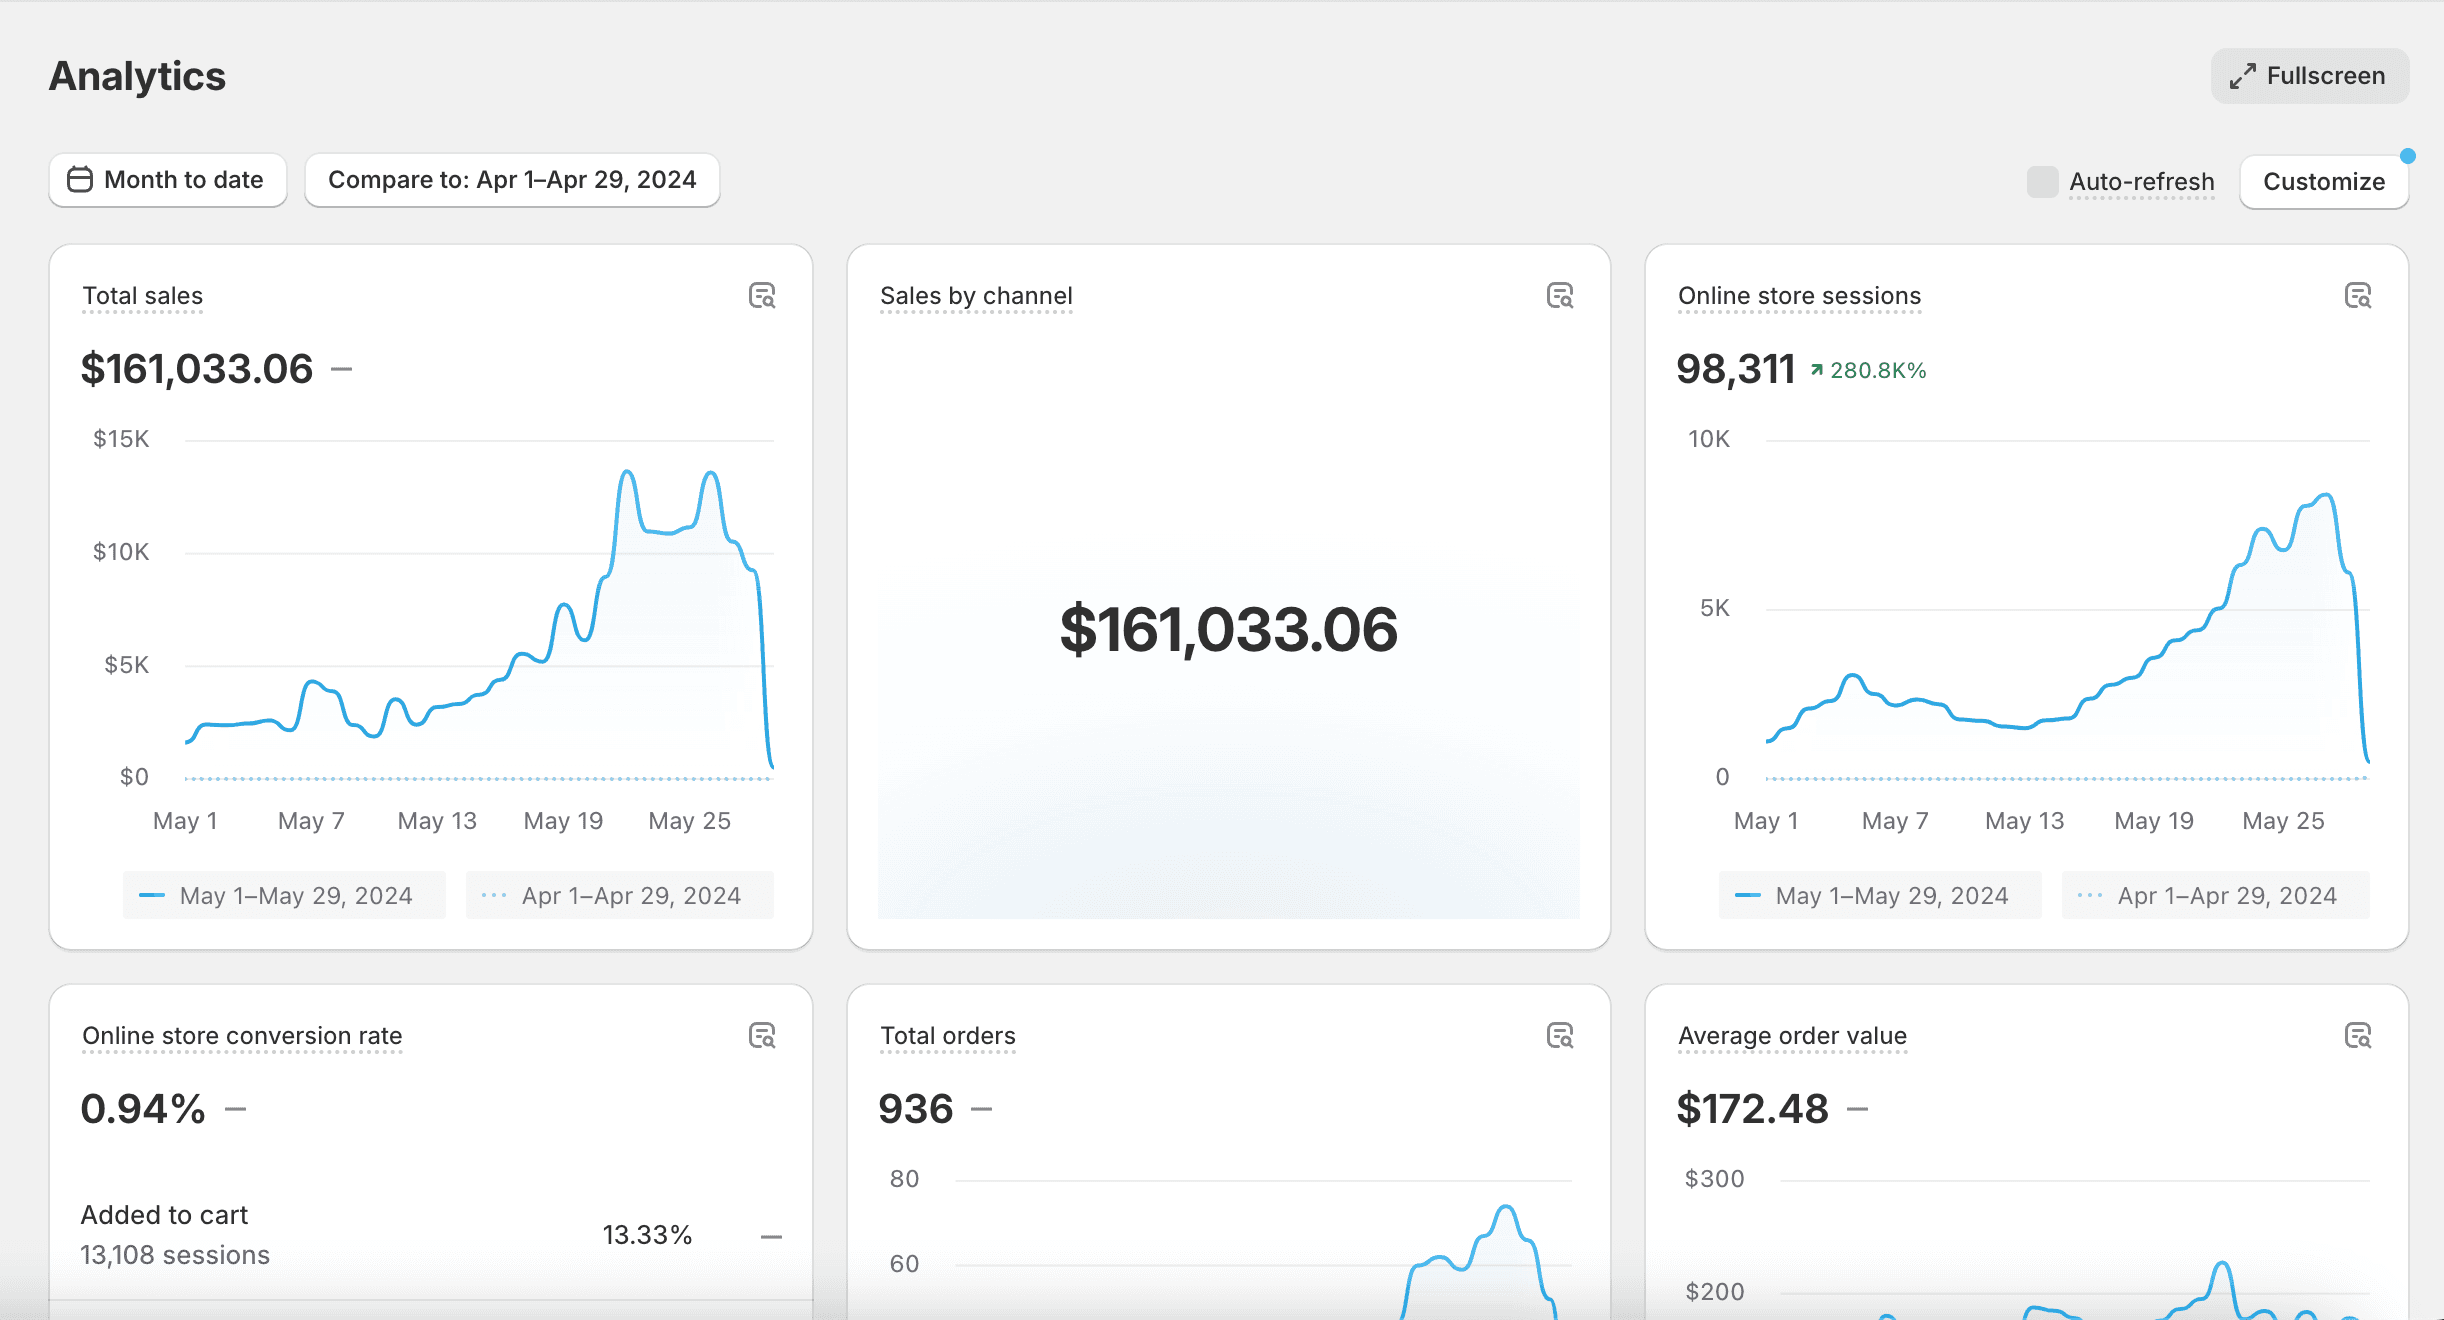
Task: Click the Added to cart row label
Action: pyautogui.click(x=164, y=1215)
